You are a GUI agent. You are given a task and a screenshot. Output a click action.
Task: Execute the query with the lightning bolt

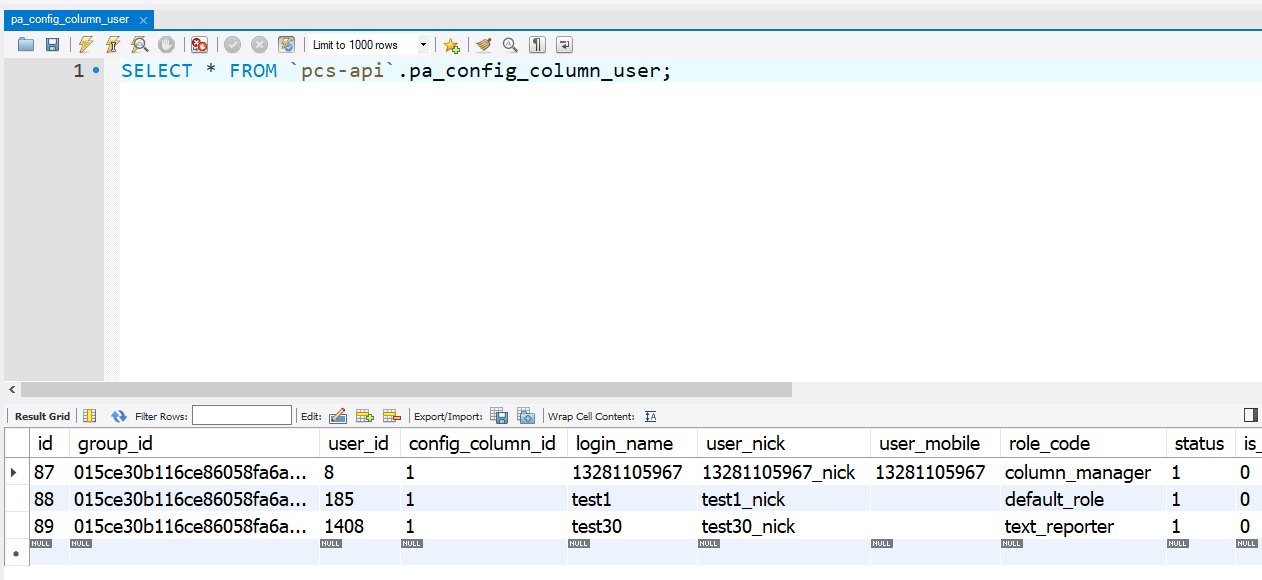point(86,45)
